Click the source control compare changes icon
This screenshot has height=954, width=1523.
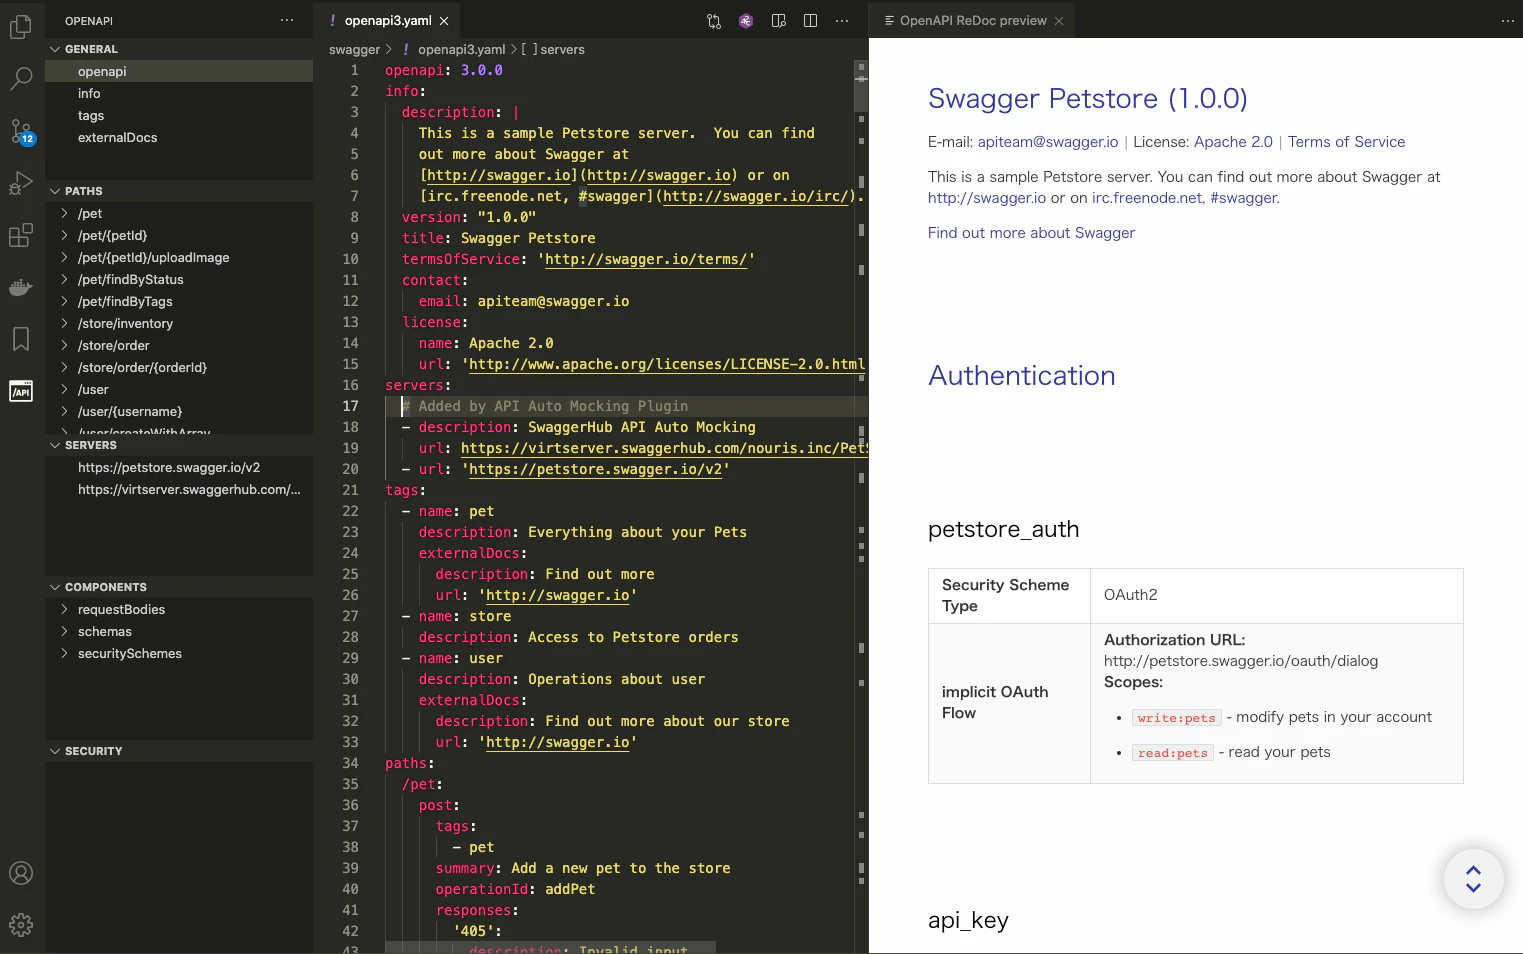coord(714,20)
